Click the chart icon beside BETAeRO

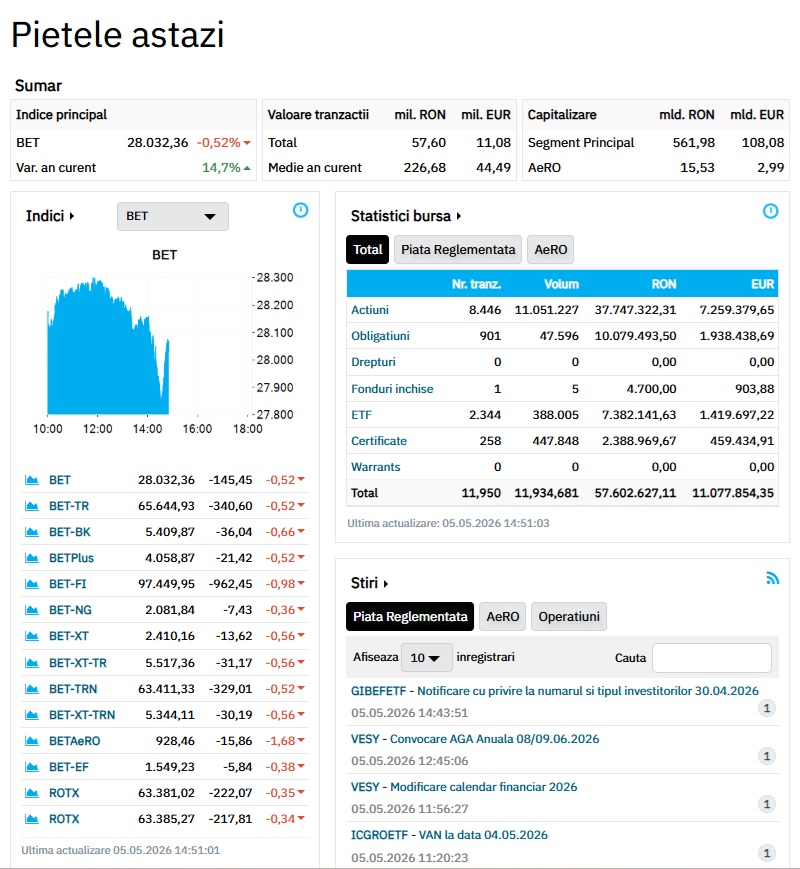coord(32,741)
